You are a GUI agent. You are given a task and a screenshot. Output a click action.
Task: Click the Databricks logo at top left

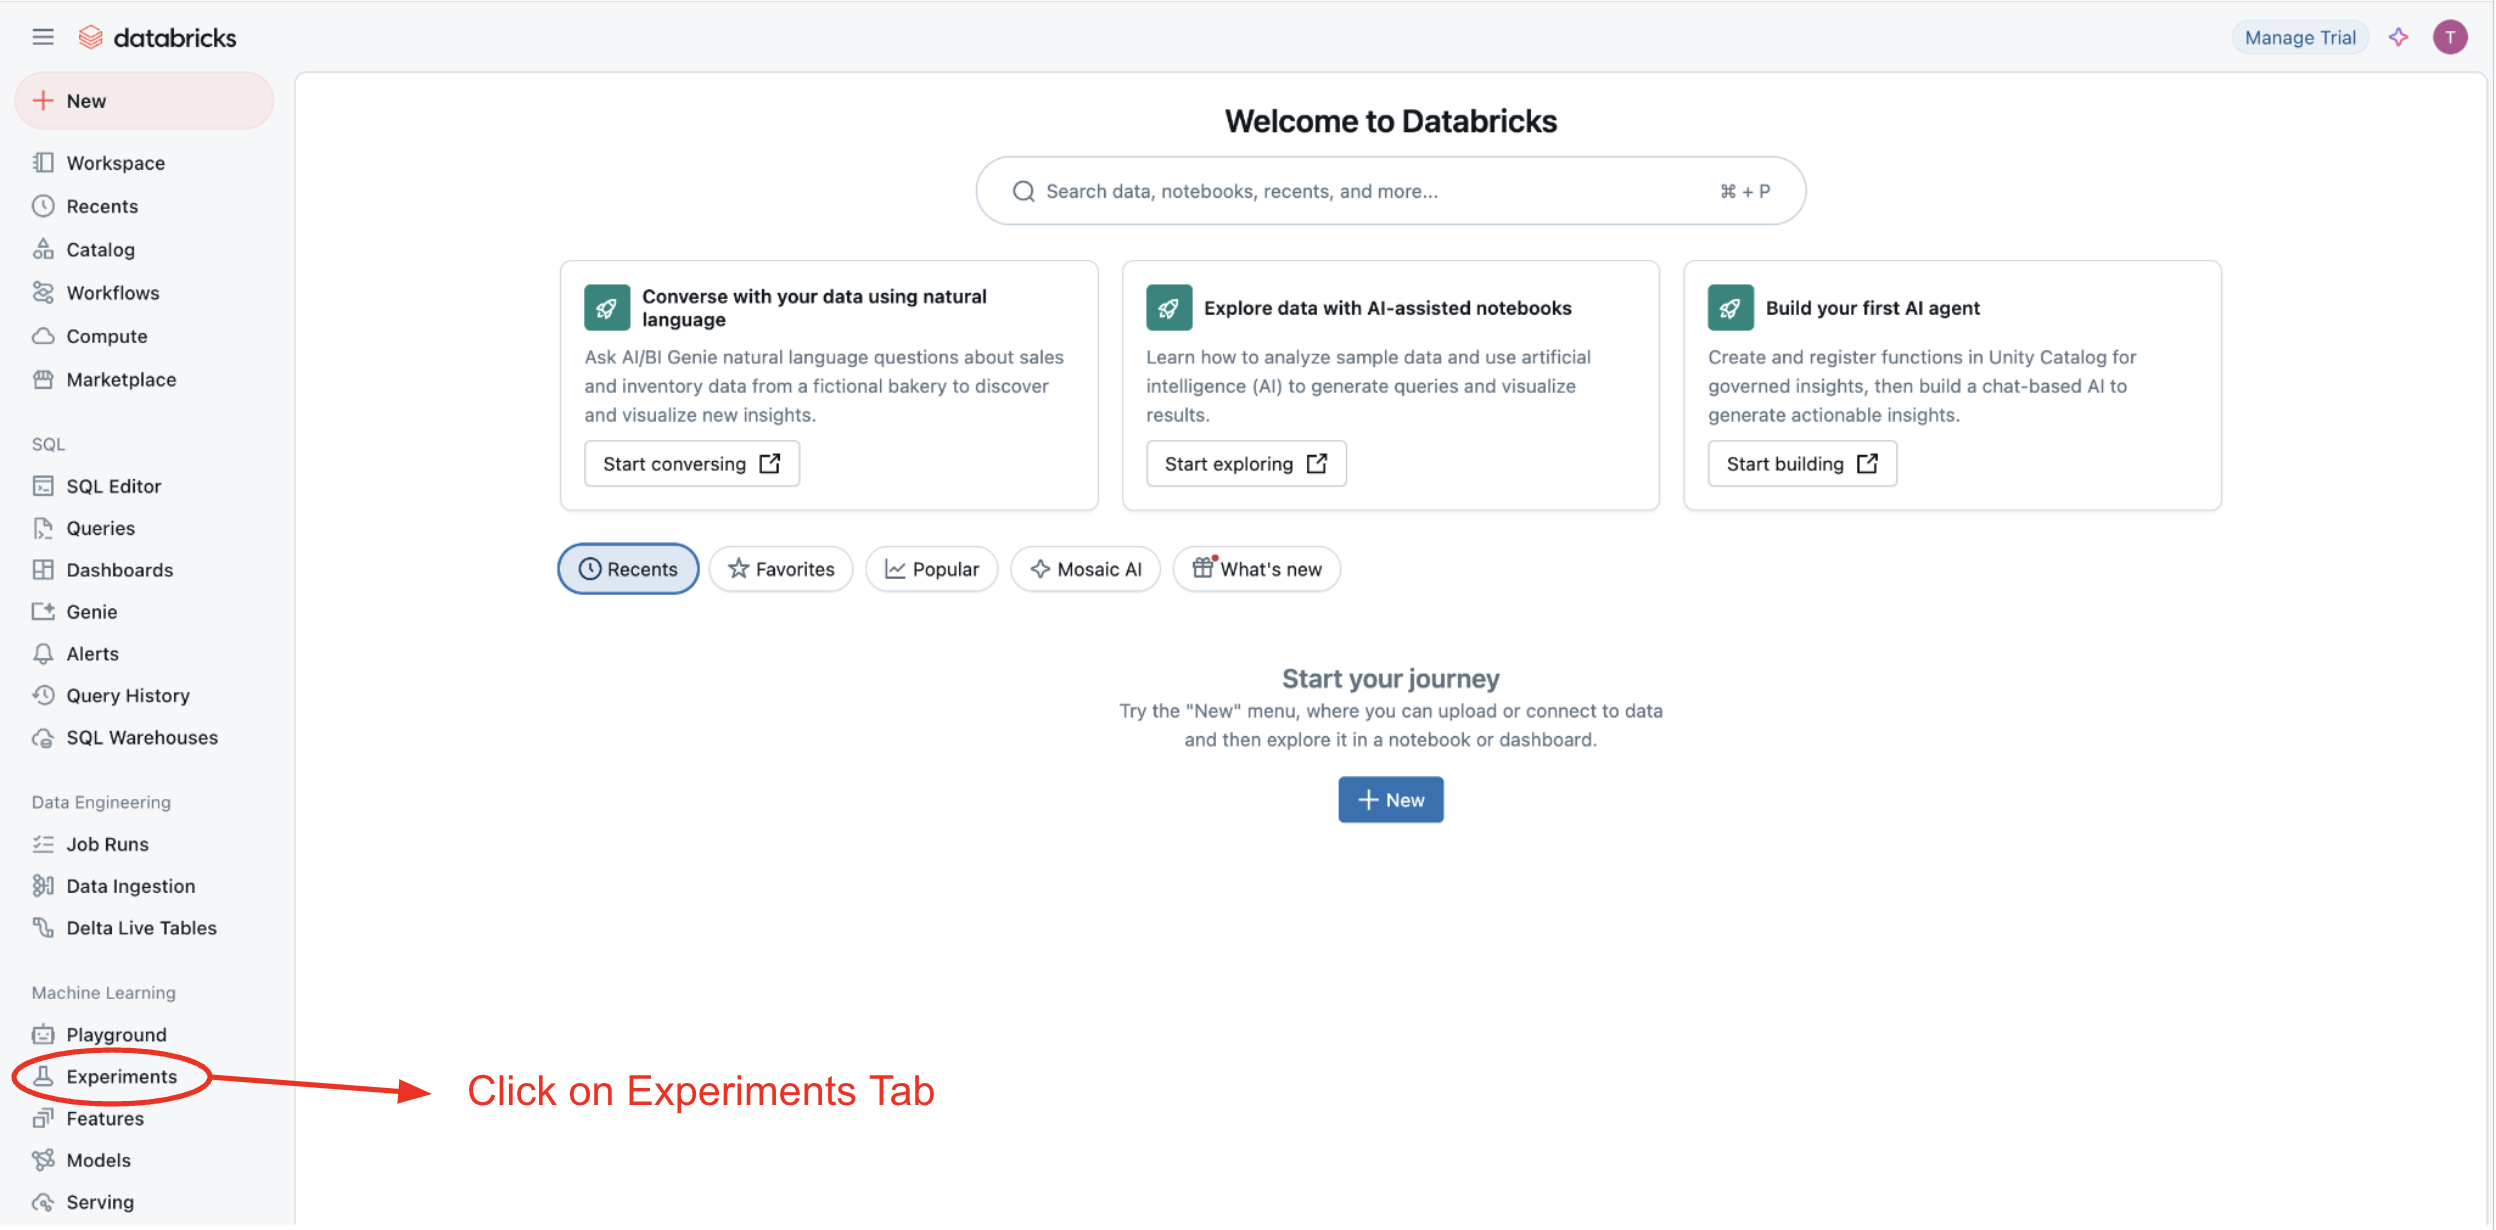tap(157, 36)
